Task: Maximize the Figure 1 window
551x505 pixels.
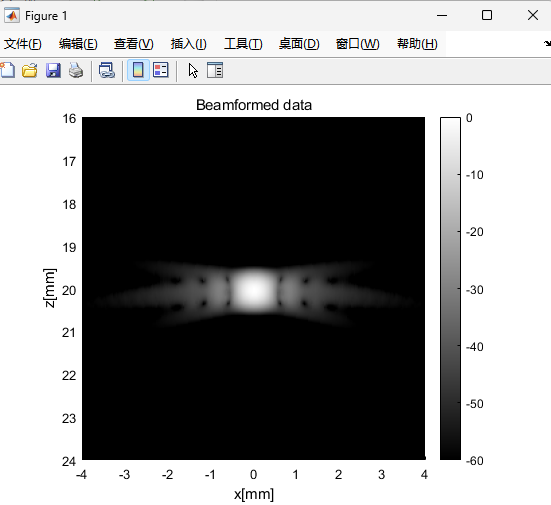Action: [x=487, y=15]
